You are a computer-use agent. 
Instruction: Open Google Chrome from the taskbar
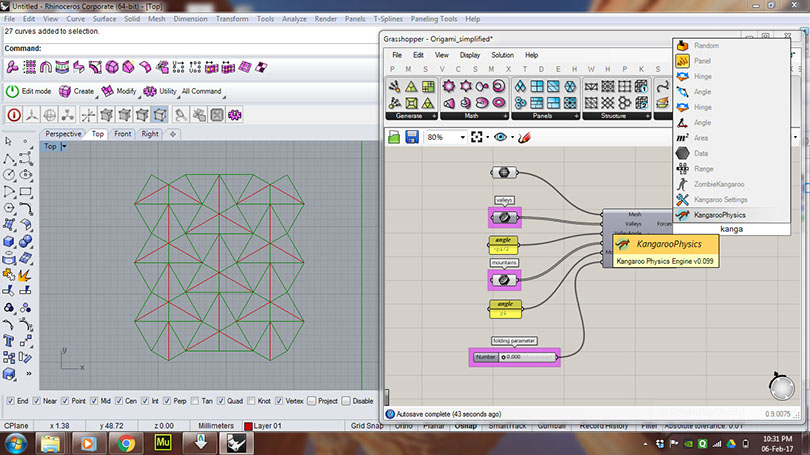pyautogui.click(x=126, y=443)
